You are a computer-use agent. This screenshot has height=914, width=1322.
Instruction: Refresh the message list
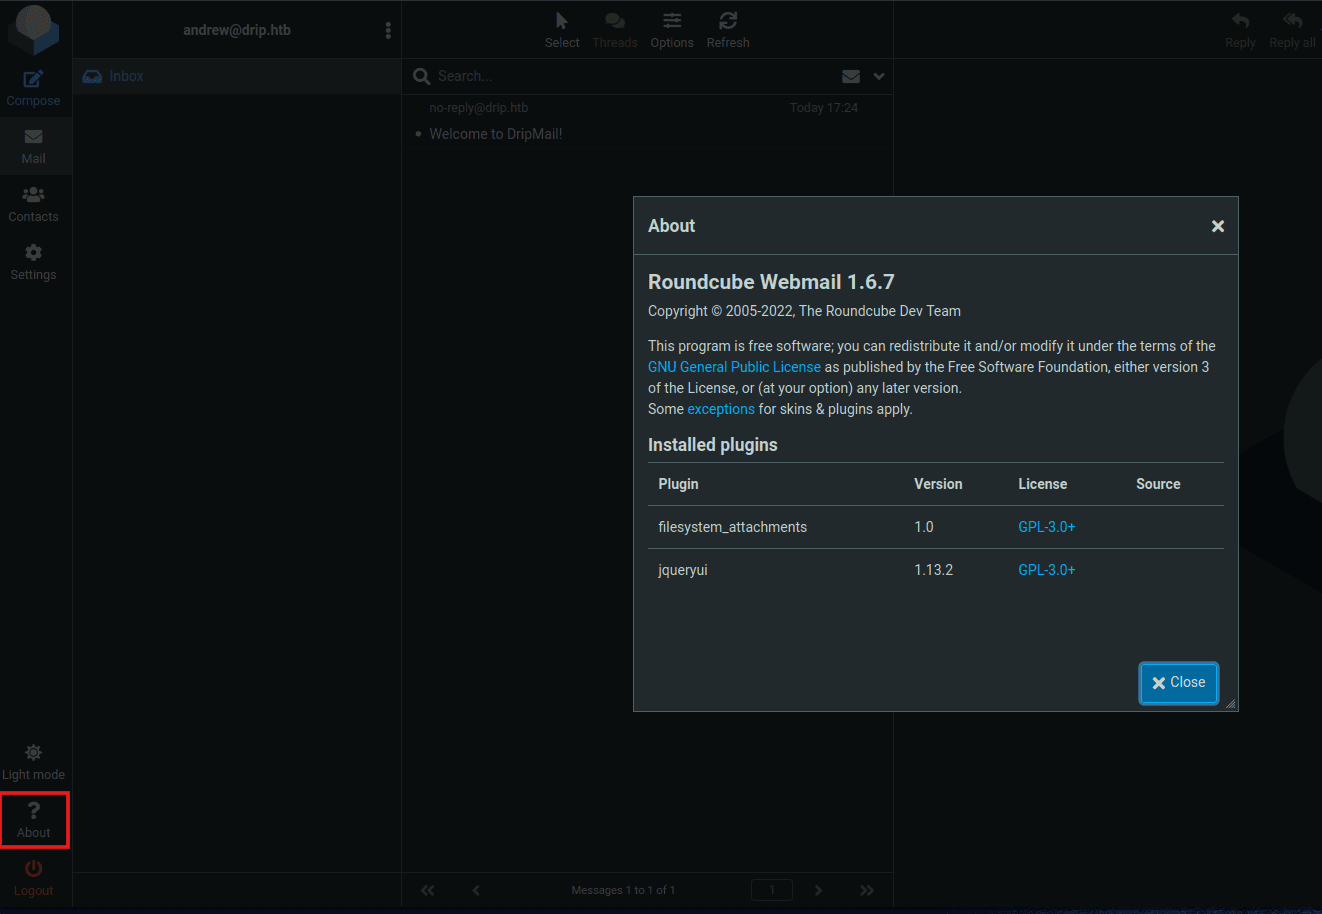tap(728, 30)
